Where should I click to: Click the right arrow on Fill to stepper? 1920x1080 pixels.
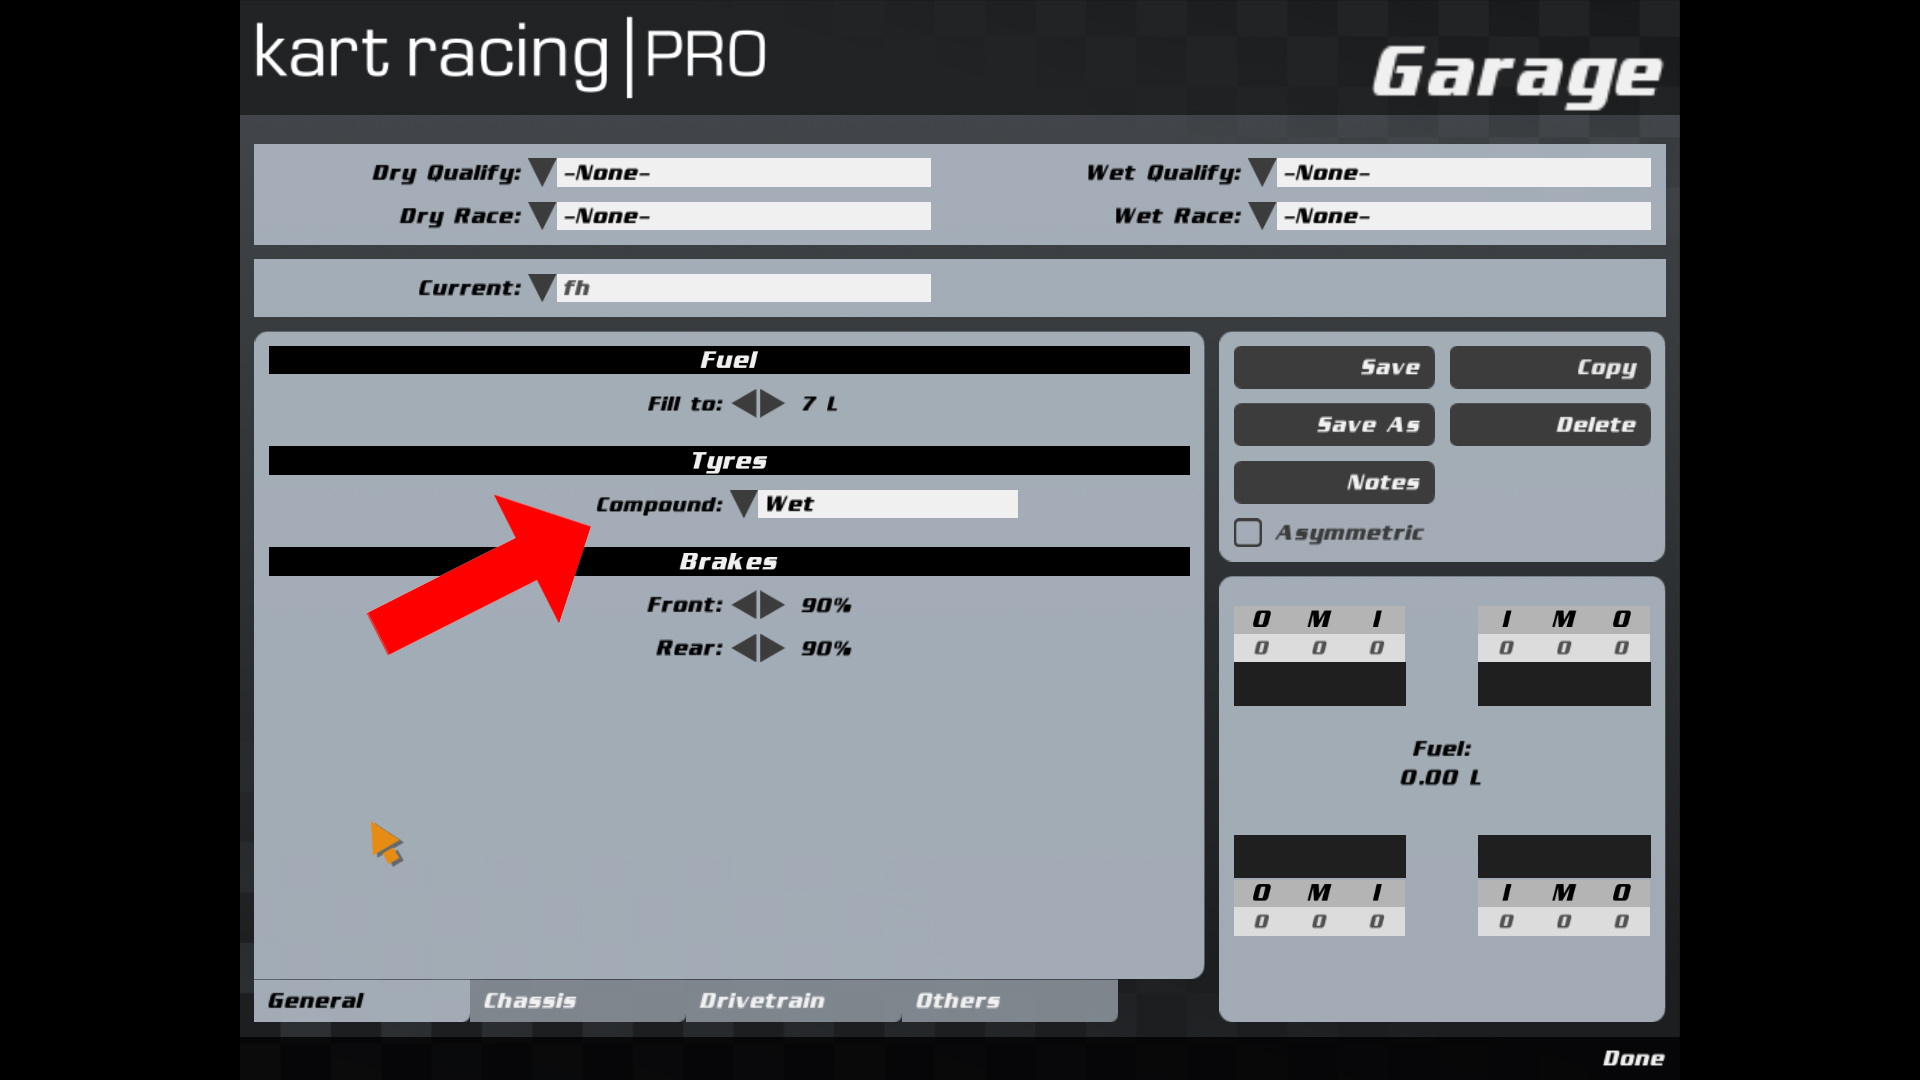point(771,404)
